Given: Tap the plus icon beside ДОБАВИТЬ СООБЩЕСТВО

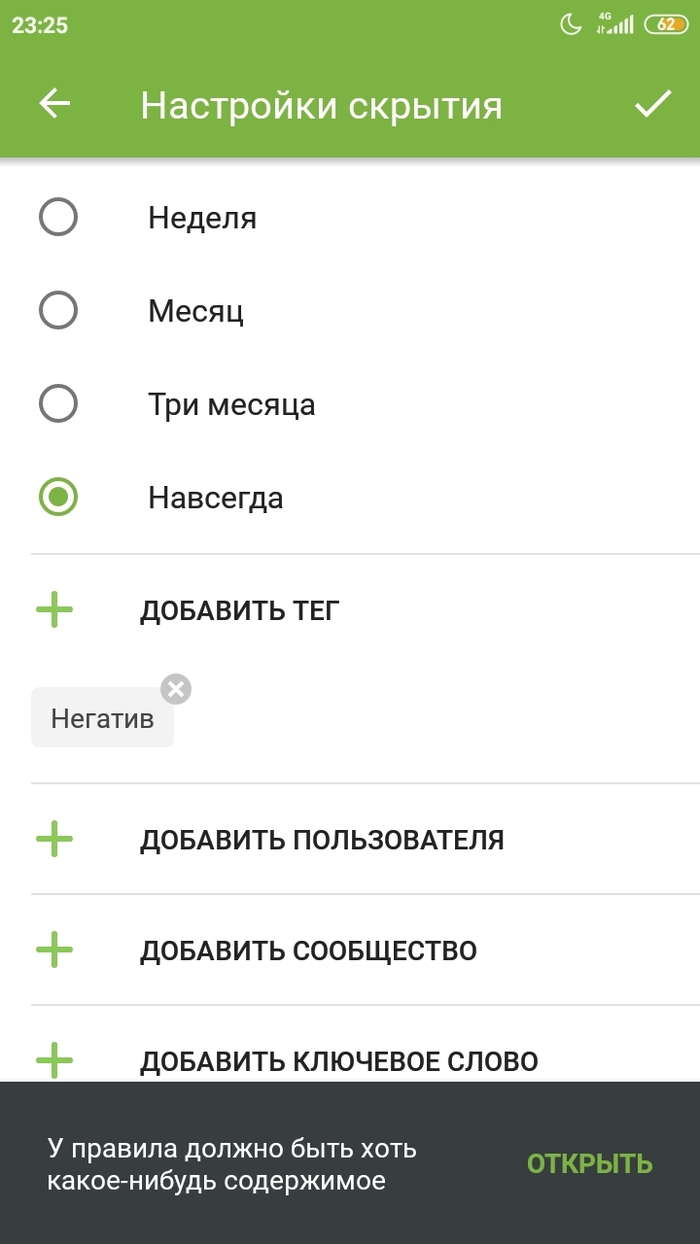Looking at the screenshot, I should click(57, 950).
